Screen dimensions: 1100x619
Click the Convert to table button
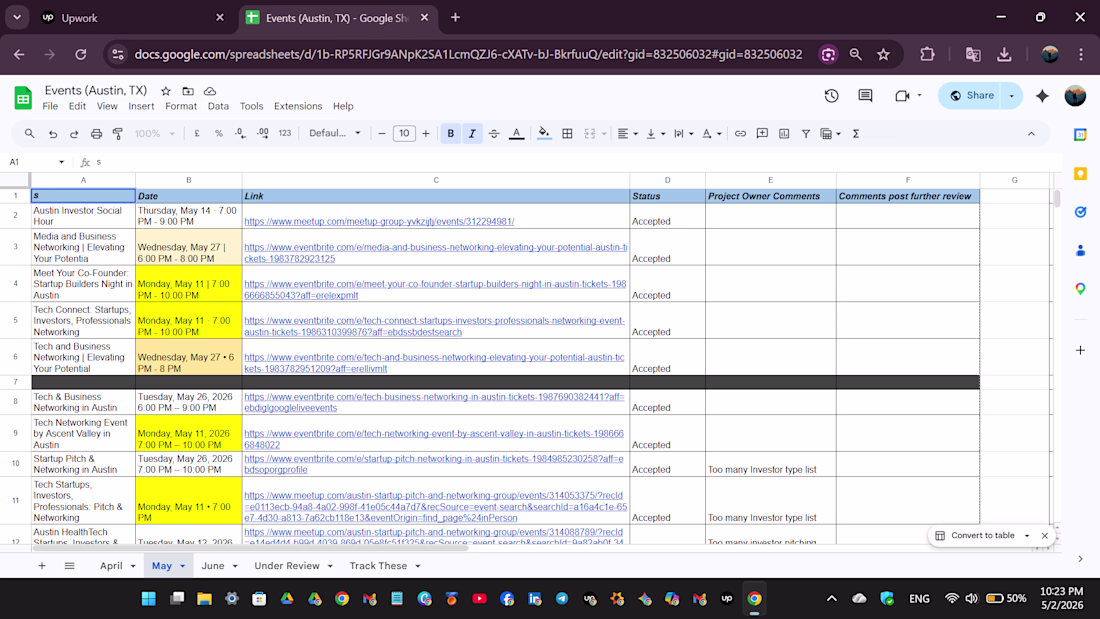(x=975, y=535)
